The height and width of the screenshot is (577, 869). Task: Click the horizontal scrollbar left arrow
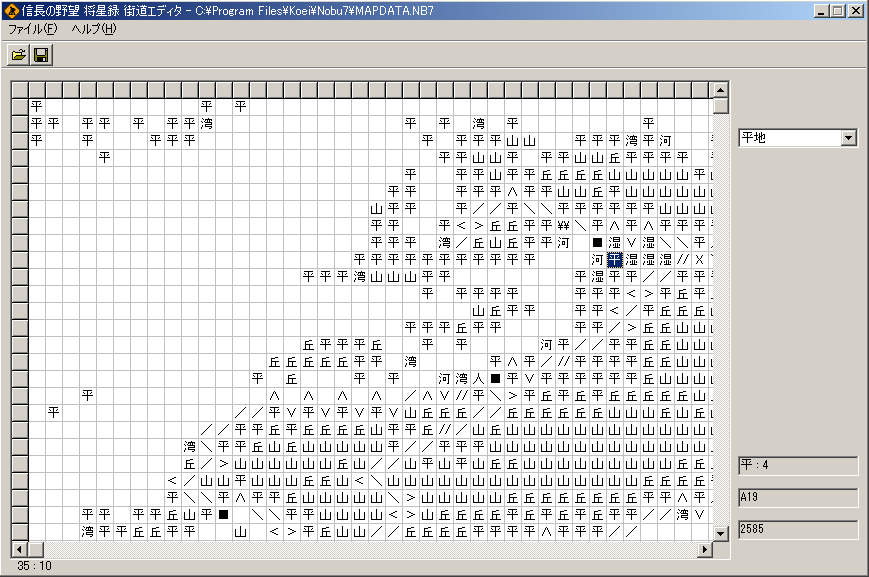tap(19, 549)
